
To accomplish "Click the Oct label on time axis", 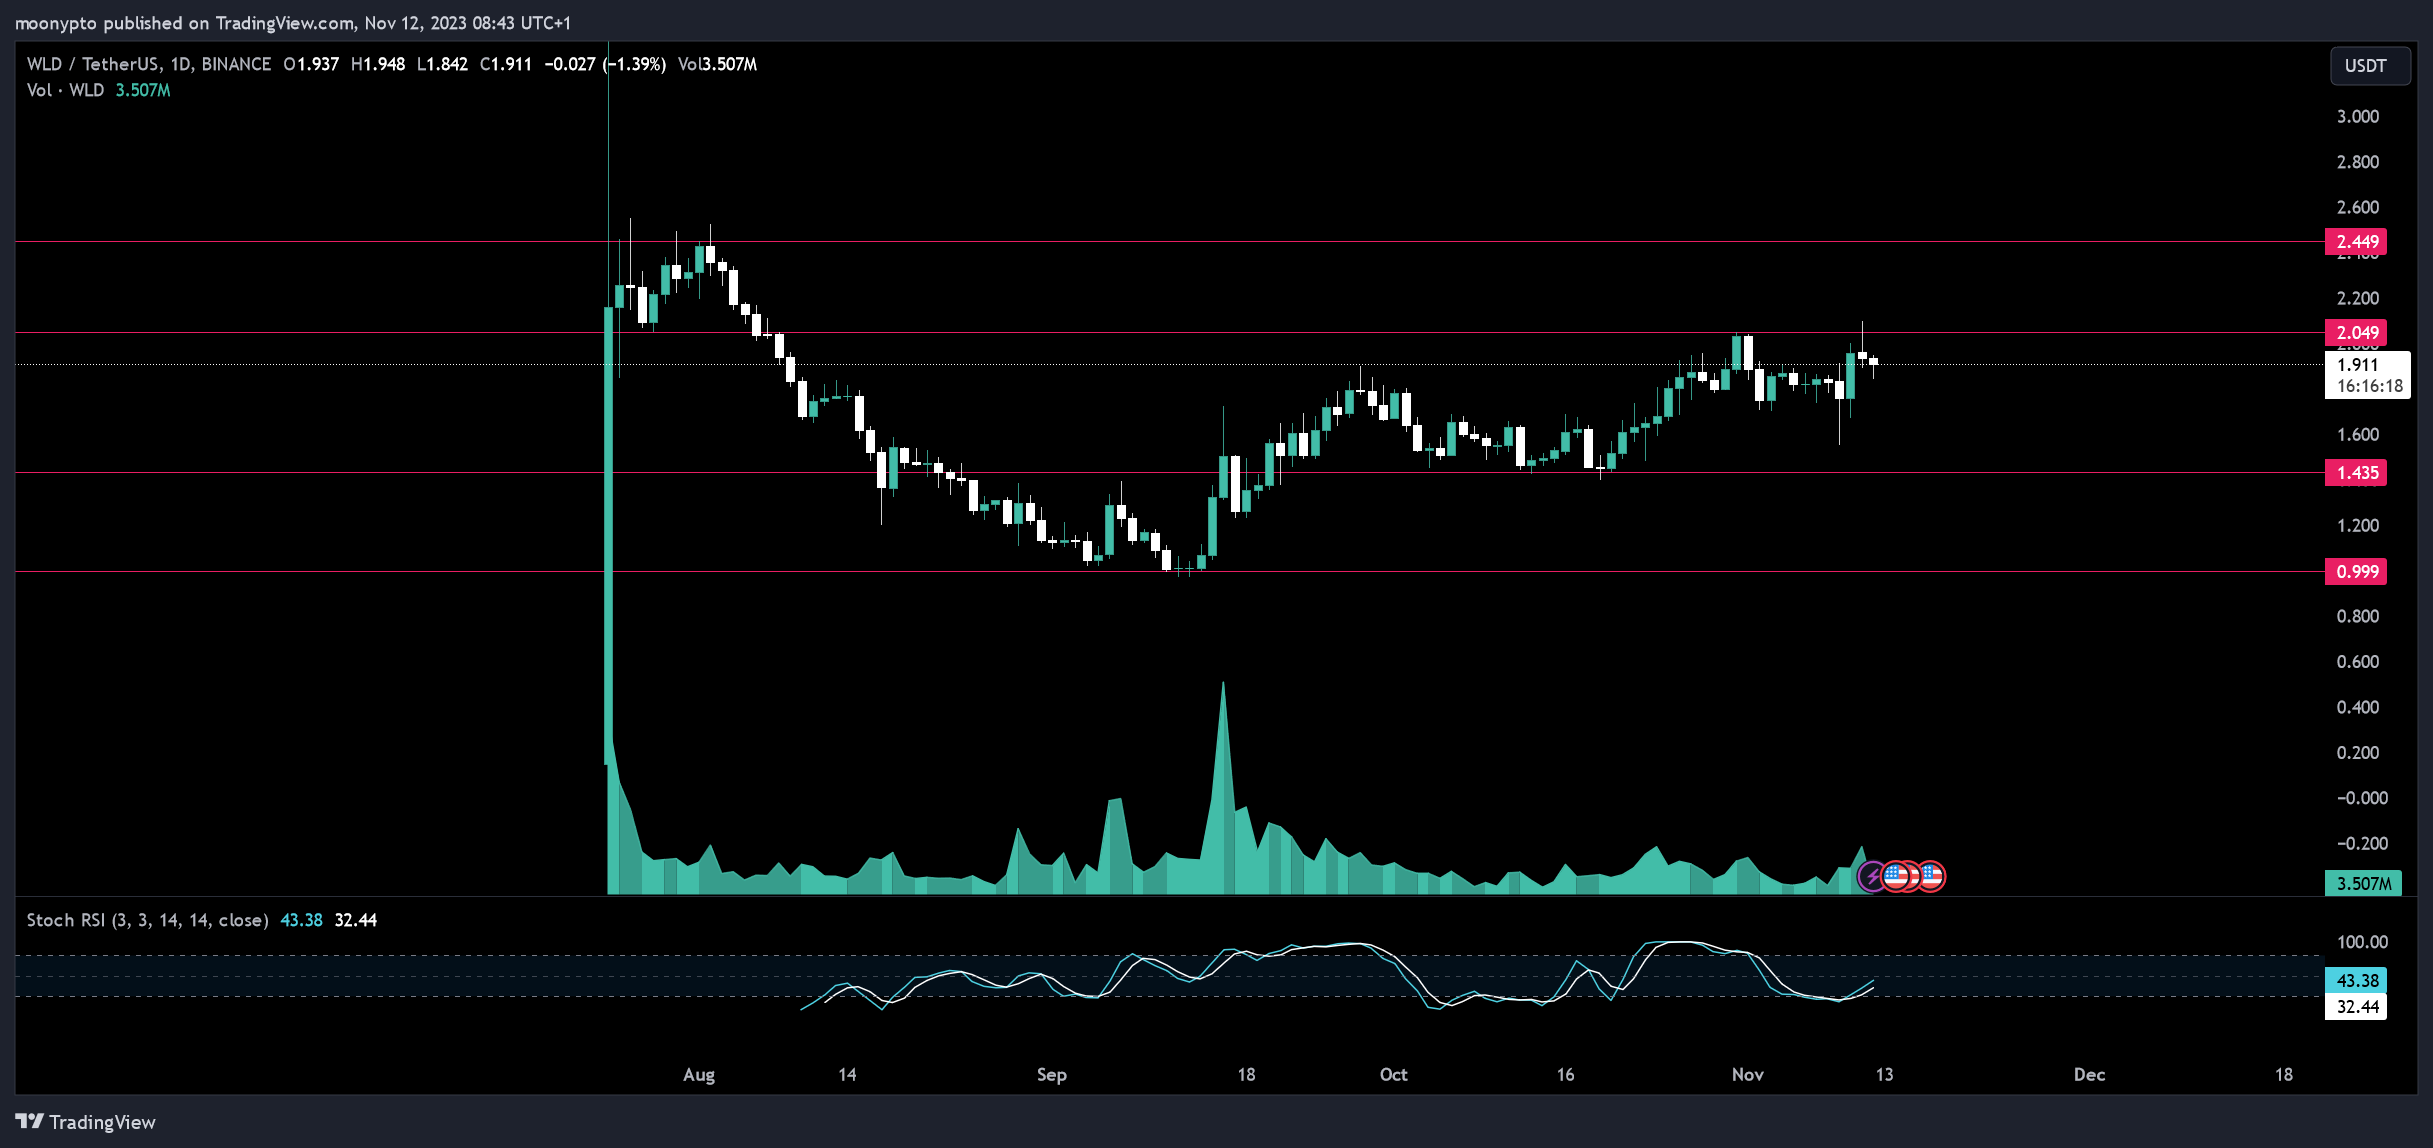I will [1393, 1075].
